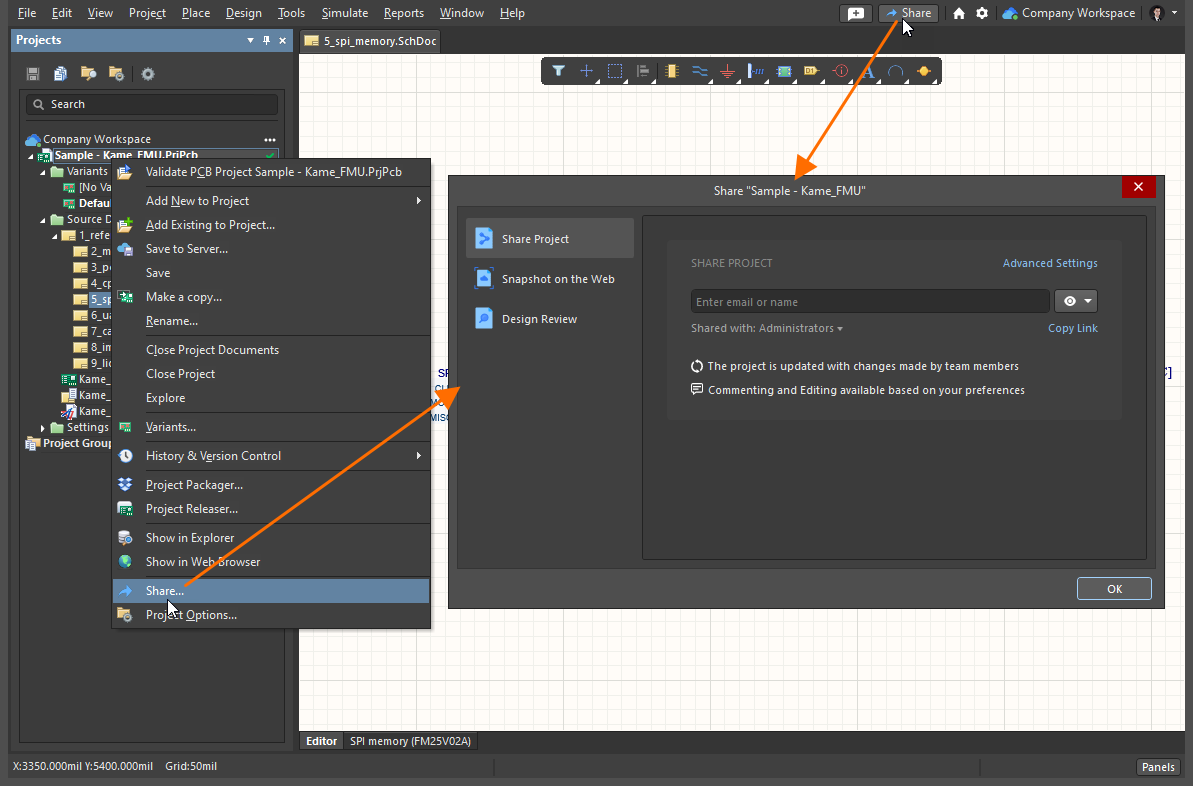Screen dimensions: 1193x786
Task: Click the user profile avatar
Action: [x=1156, y=13]
